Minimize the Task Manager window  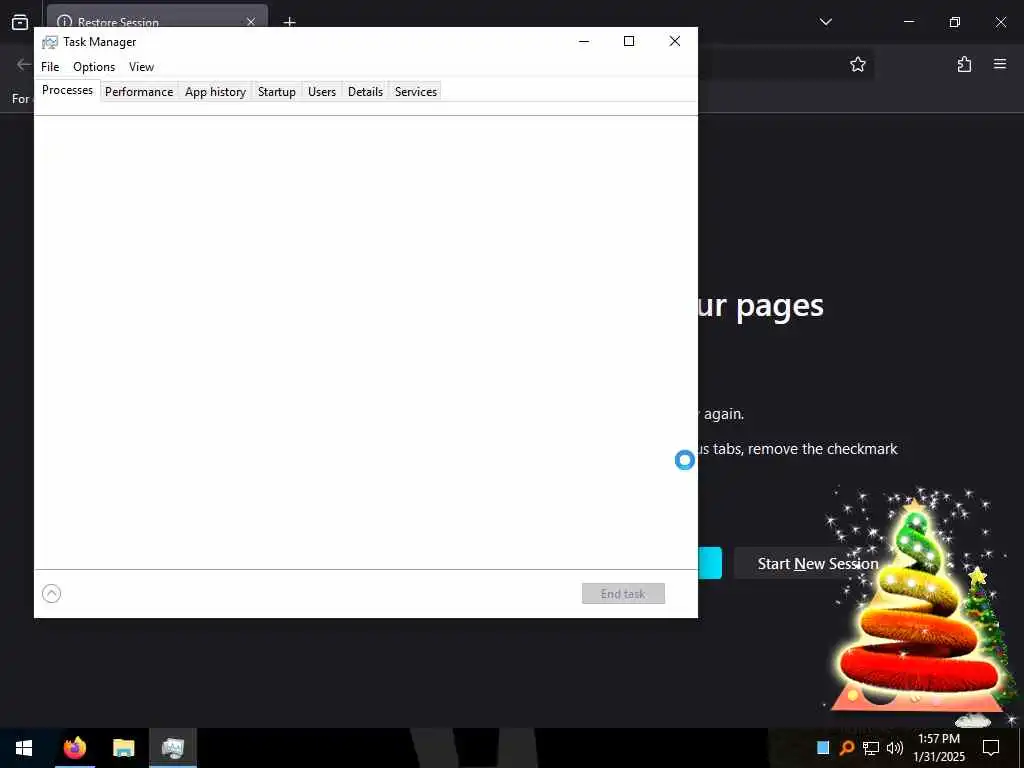coord(584,41)
